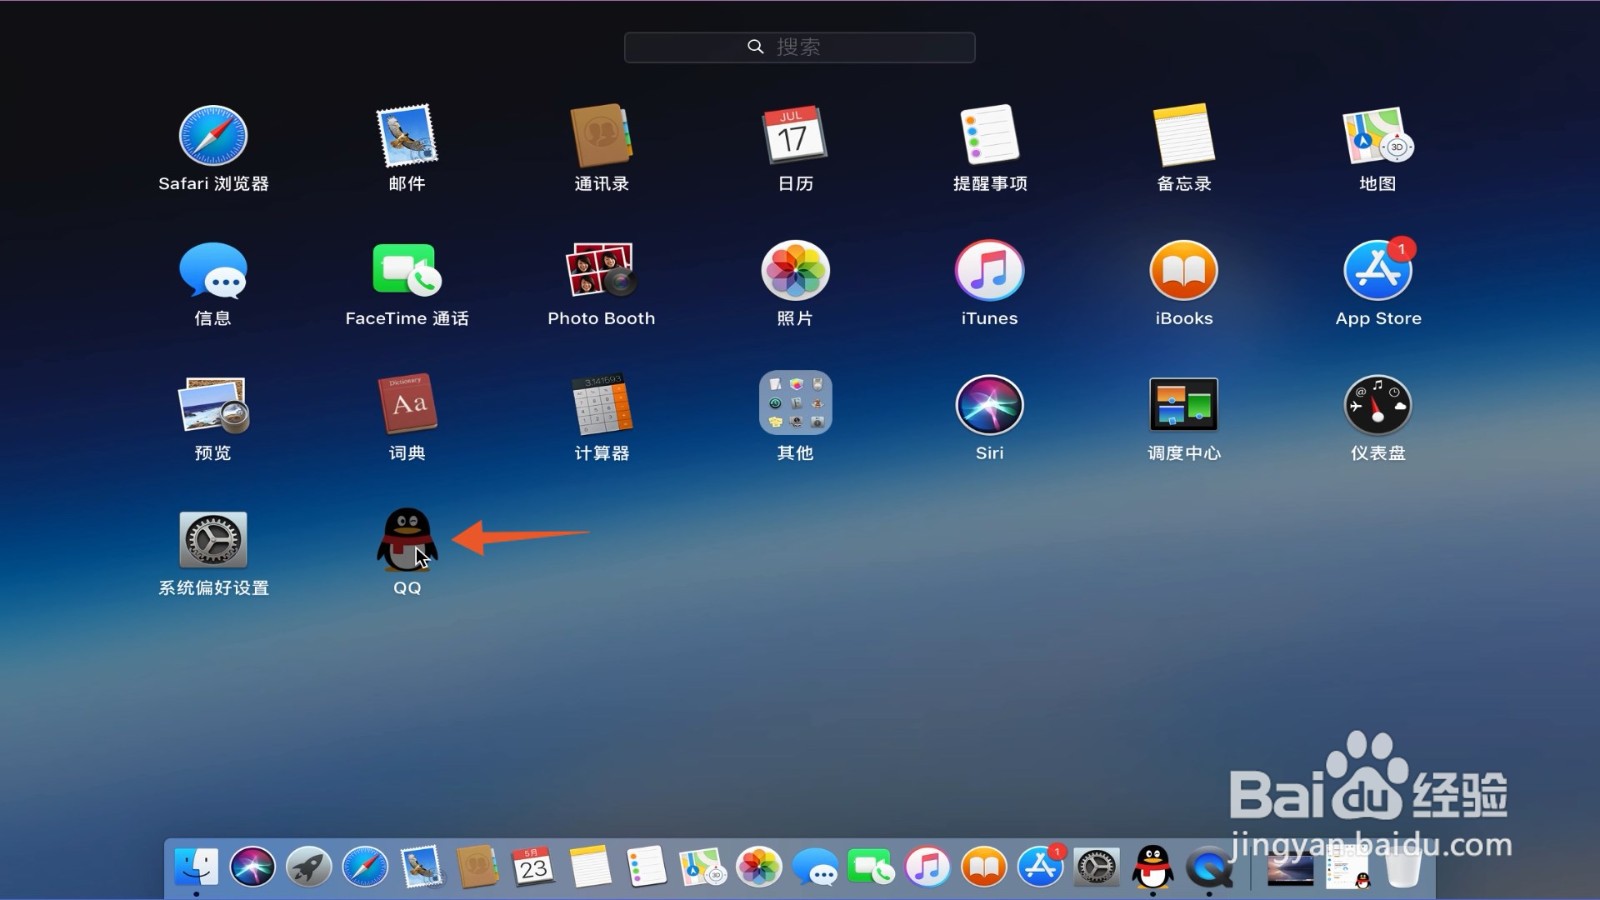The image size is (1600, 900).
Task: Open App Store in Launchpad
Action: (x=1378, y=270)
